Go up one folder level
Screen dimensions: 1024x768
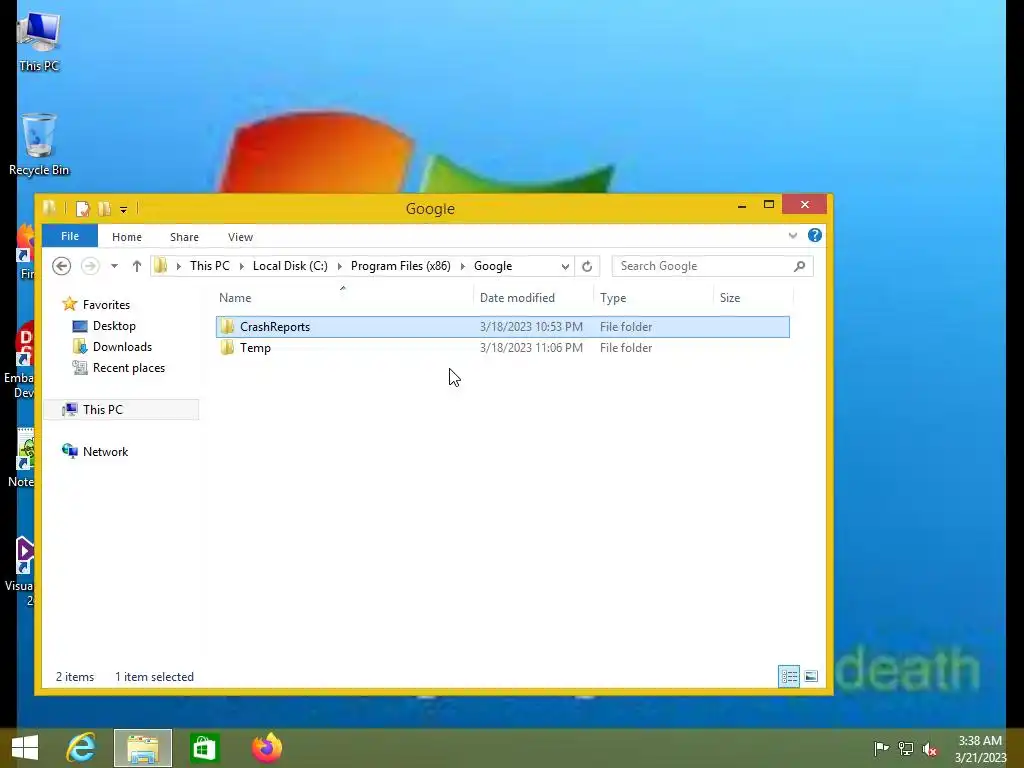pos(136,266)
